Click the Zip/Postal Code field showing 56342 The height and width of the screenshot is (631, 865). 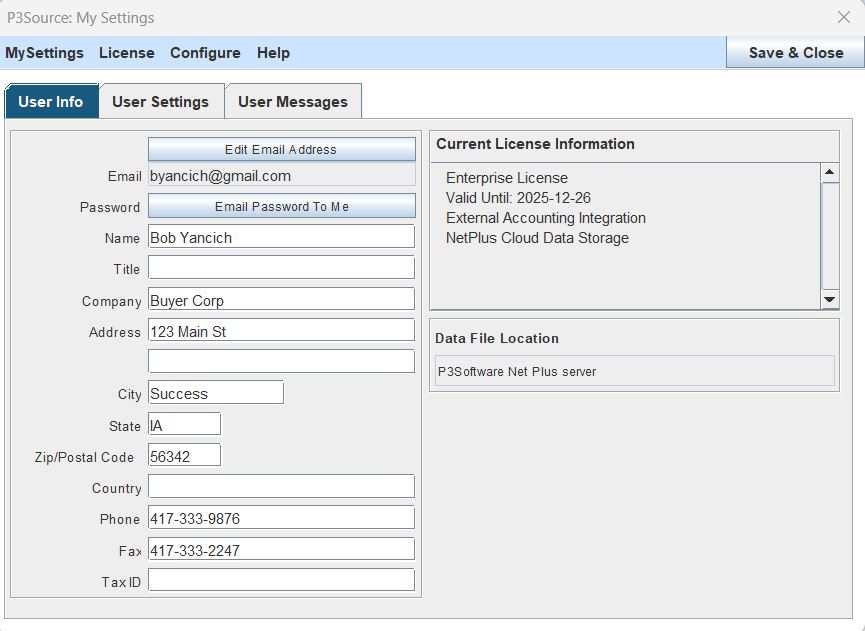point(184,454)
